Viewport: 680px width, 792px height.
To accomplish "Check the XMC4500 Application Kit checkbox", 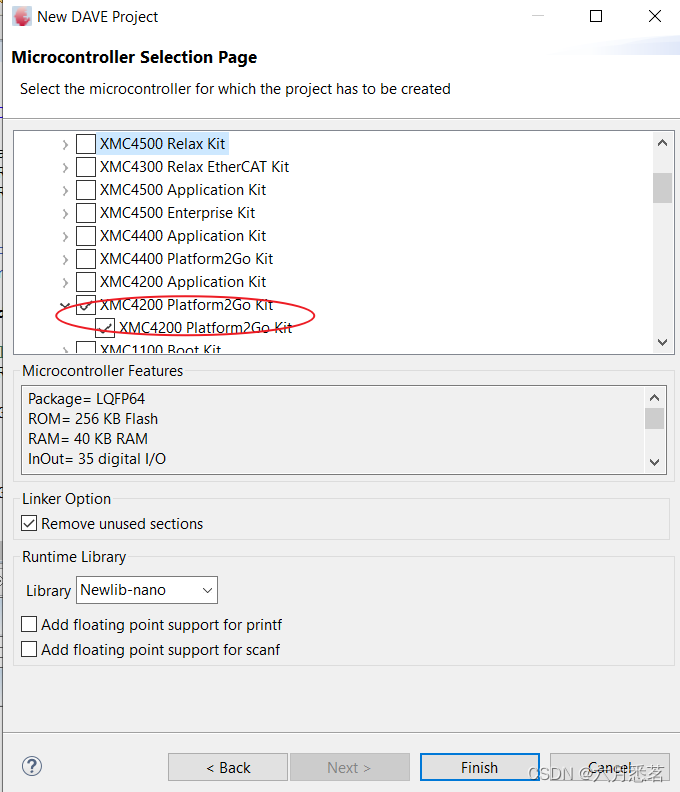I will point(86,190).
